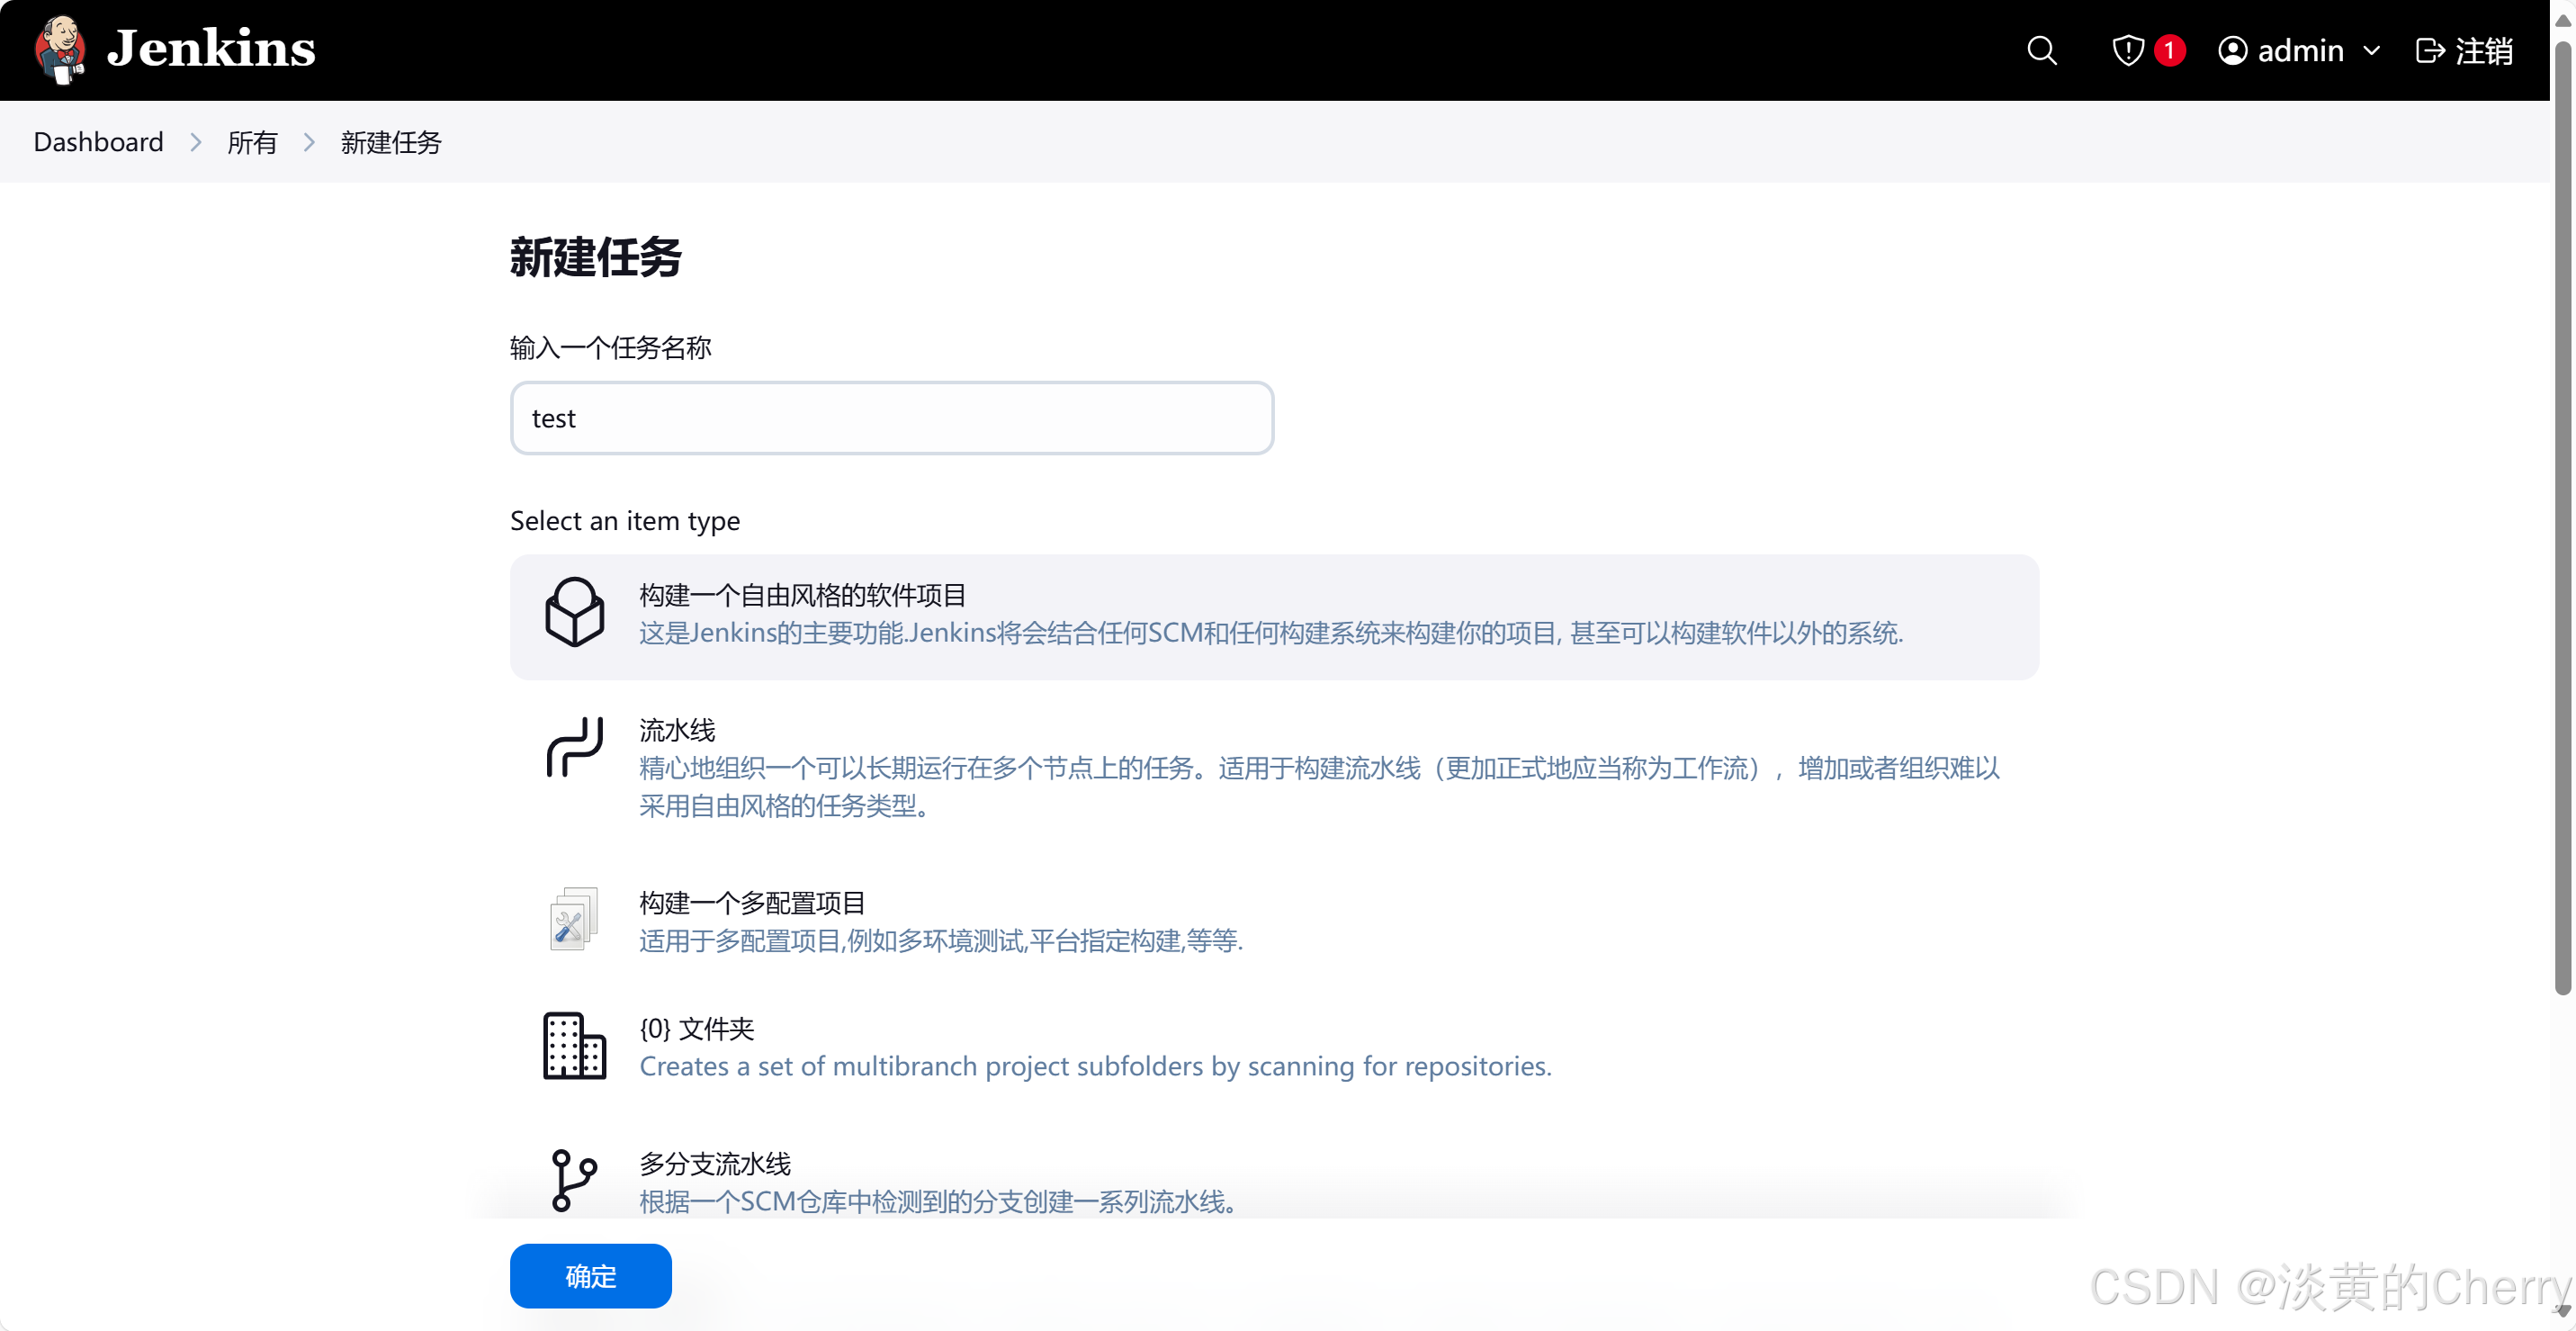Click the vertical page scrollbar thumb
This screenshot has width=2576, height=1331.
pyautogui.click(x=2563, y=518)
